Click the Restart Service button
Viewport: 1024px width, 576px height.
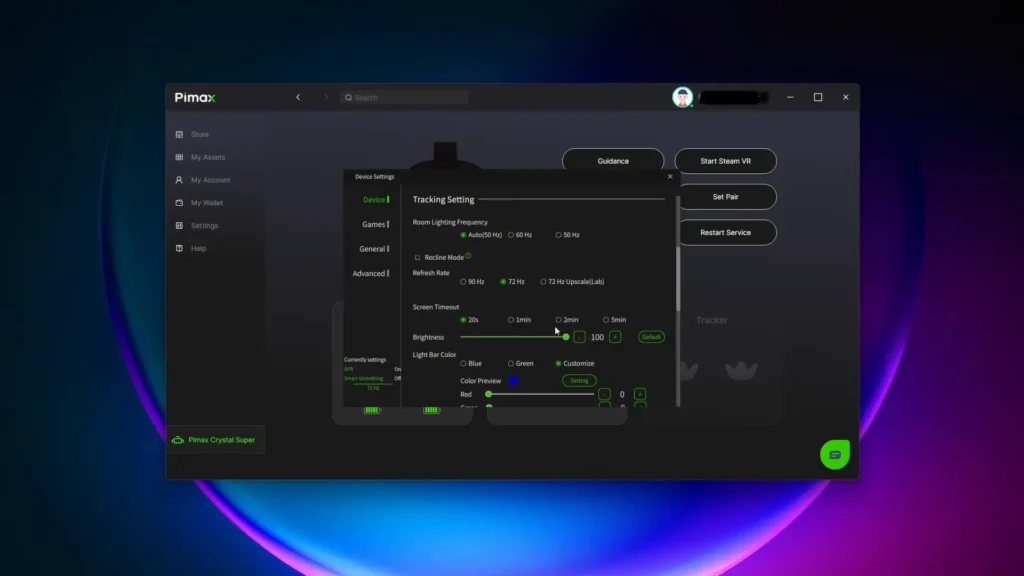click(726, 232)
